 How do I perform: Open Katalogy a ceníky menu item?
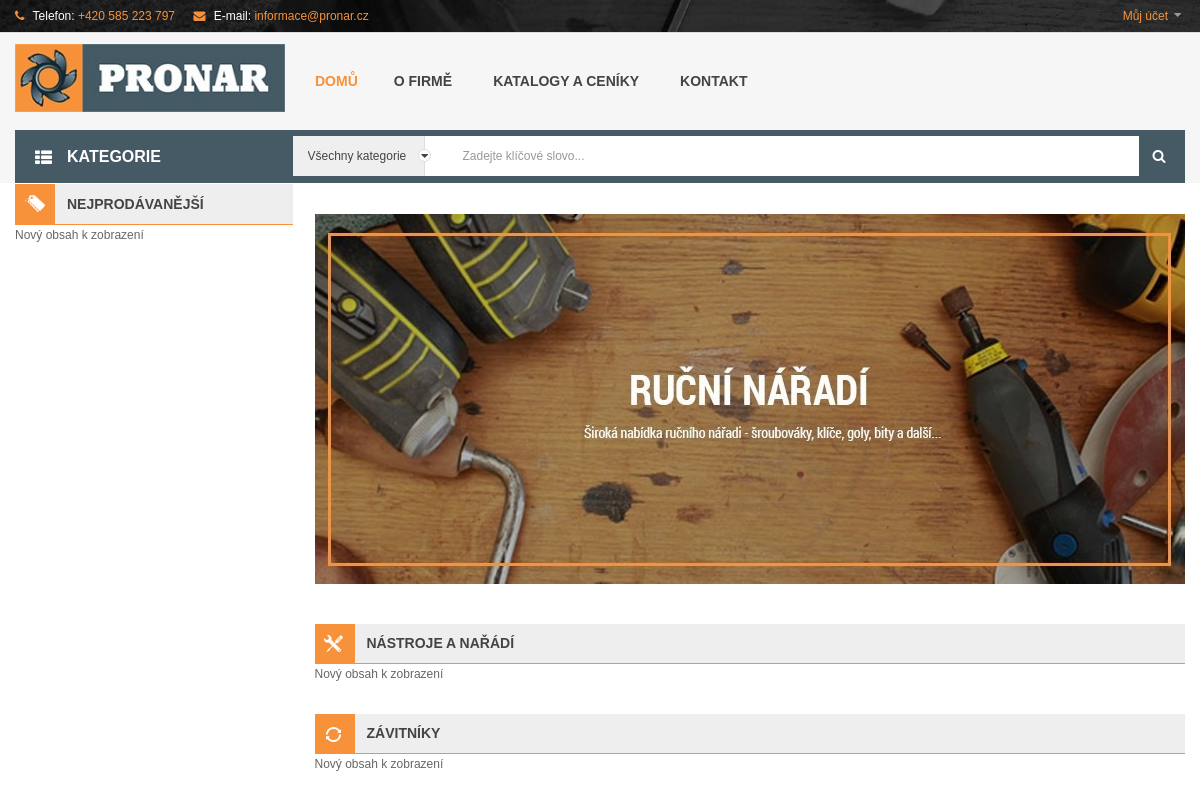[566, 81]
